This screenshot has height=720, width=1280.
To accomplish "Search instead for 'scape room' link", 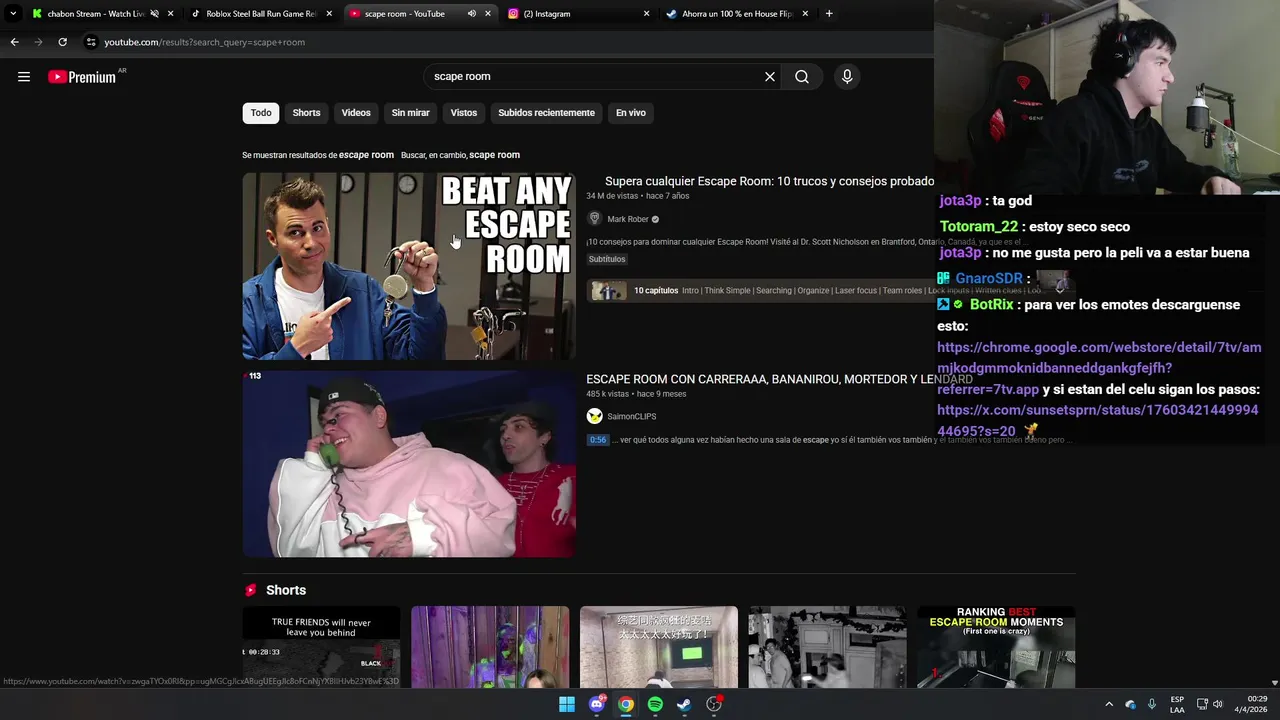I will tap(494, 155).
